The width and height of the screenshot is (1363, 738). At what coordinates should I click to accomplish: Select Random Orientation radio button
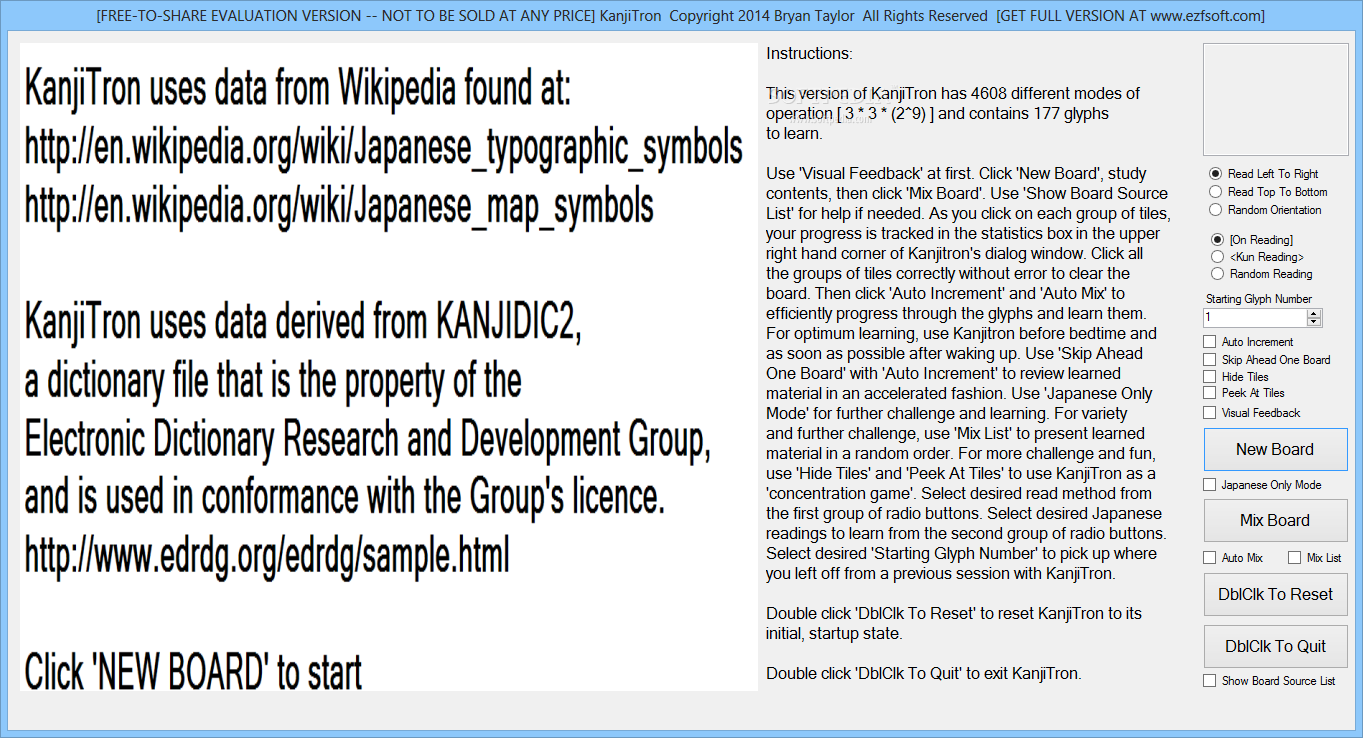tap(1265, 210)
